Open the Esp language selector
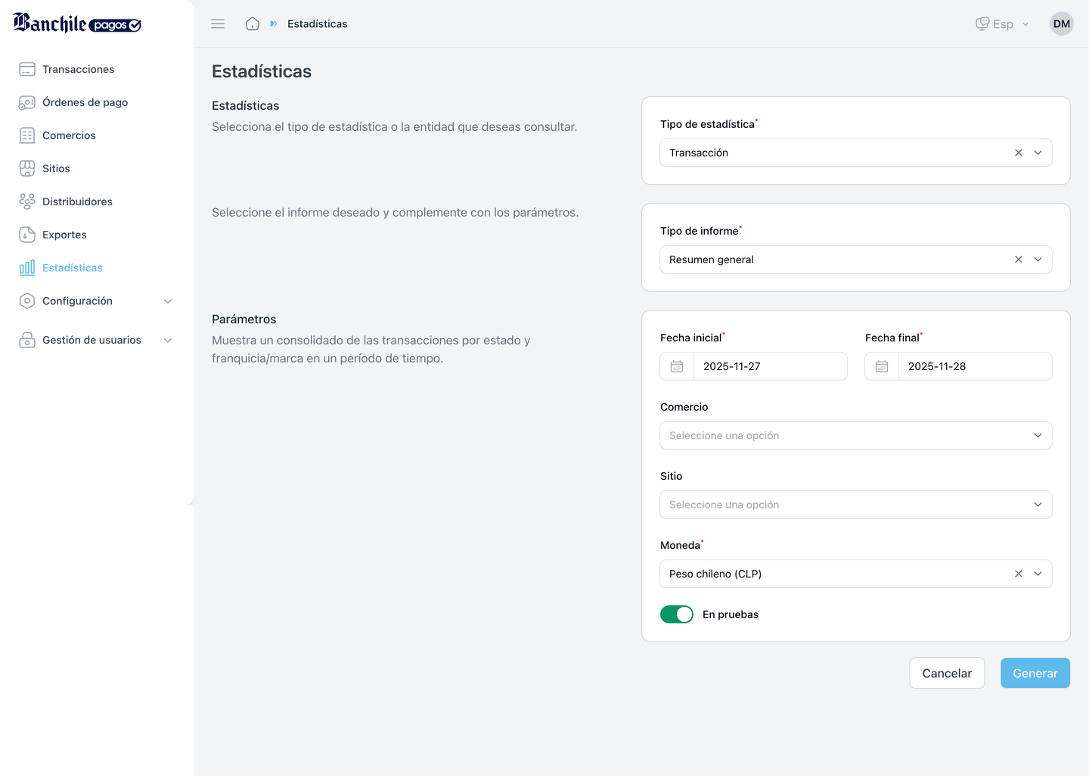Image resolution: width=1090 pixels, height=776 pixels. tap(1002, 24)
